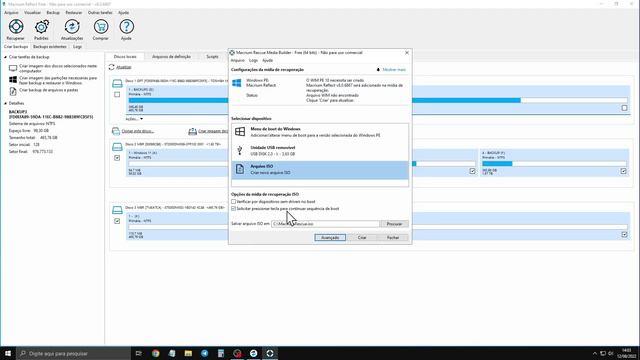Image resolution: width=640 pixels, height=360 pixels.
Task: Switch to the 'Arquivos de definição' tab
Action: 171,57
